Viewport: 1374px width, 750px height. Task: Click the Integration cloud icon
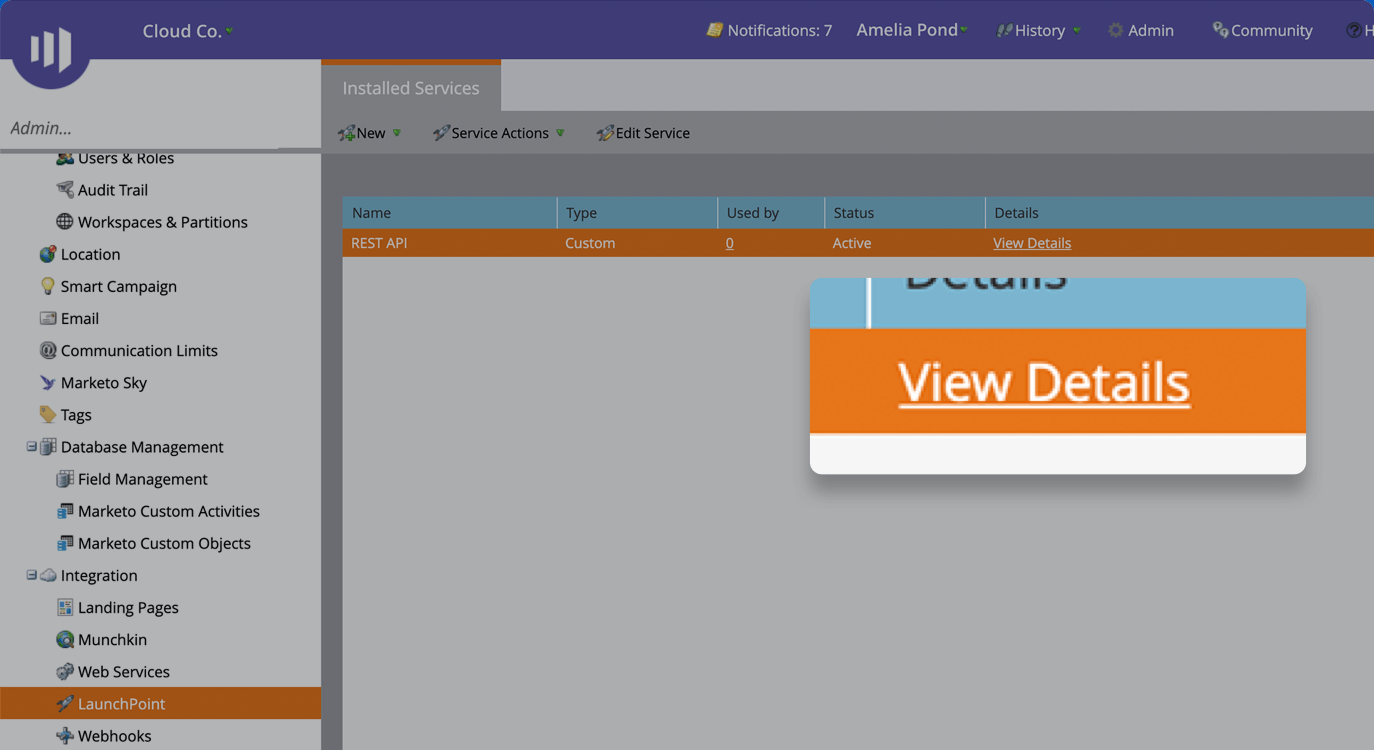click(x=47, y=575)
